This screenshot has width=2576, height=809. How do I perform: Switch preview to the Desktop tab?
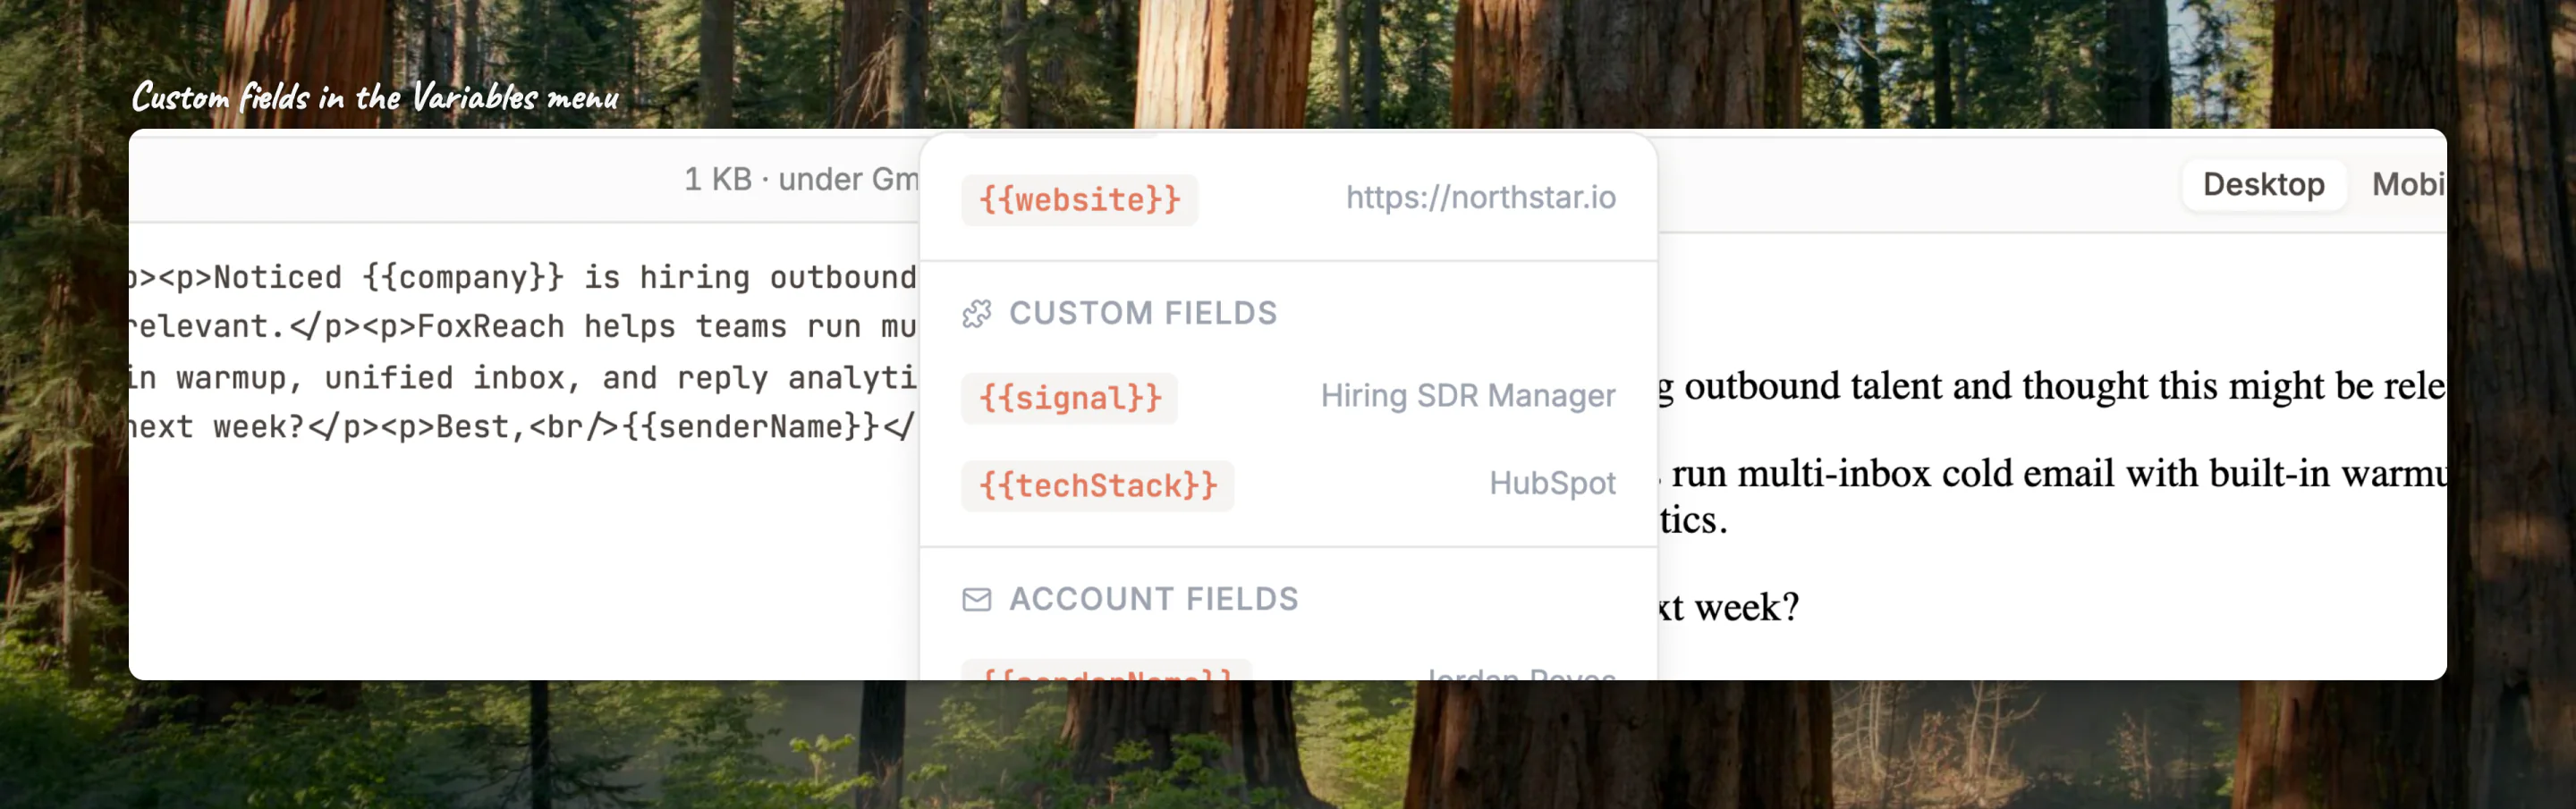click(2263, 184)
